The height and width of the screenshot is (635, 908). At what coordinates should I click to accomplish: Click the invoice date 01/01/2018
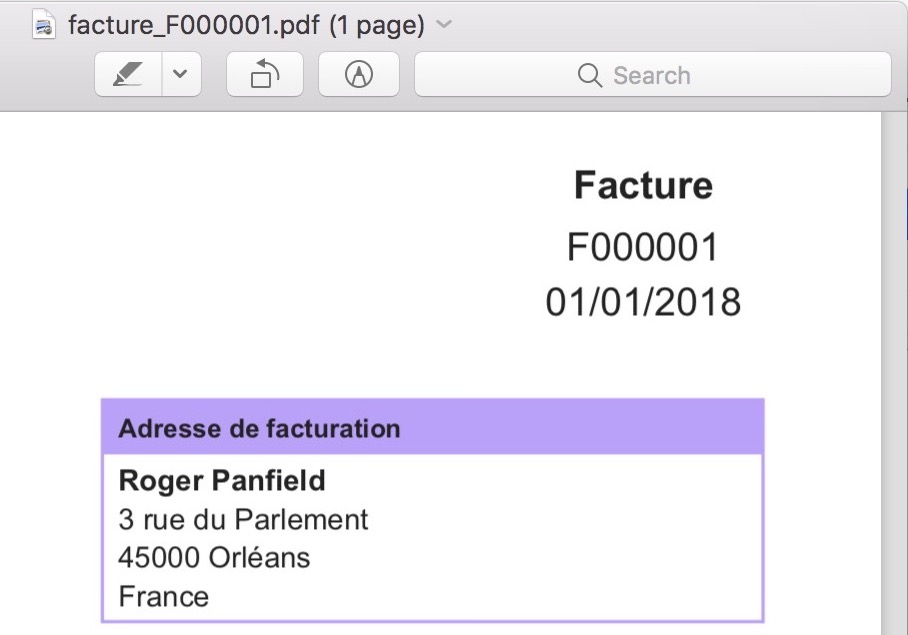643,302
